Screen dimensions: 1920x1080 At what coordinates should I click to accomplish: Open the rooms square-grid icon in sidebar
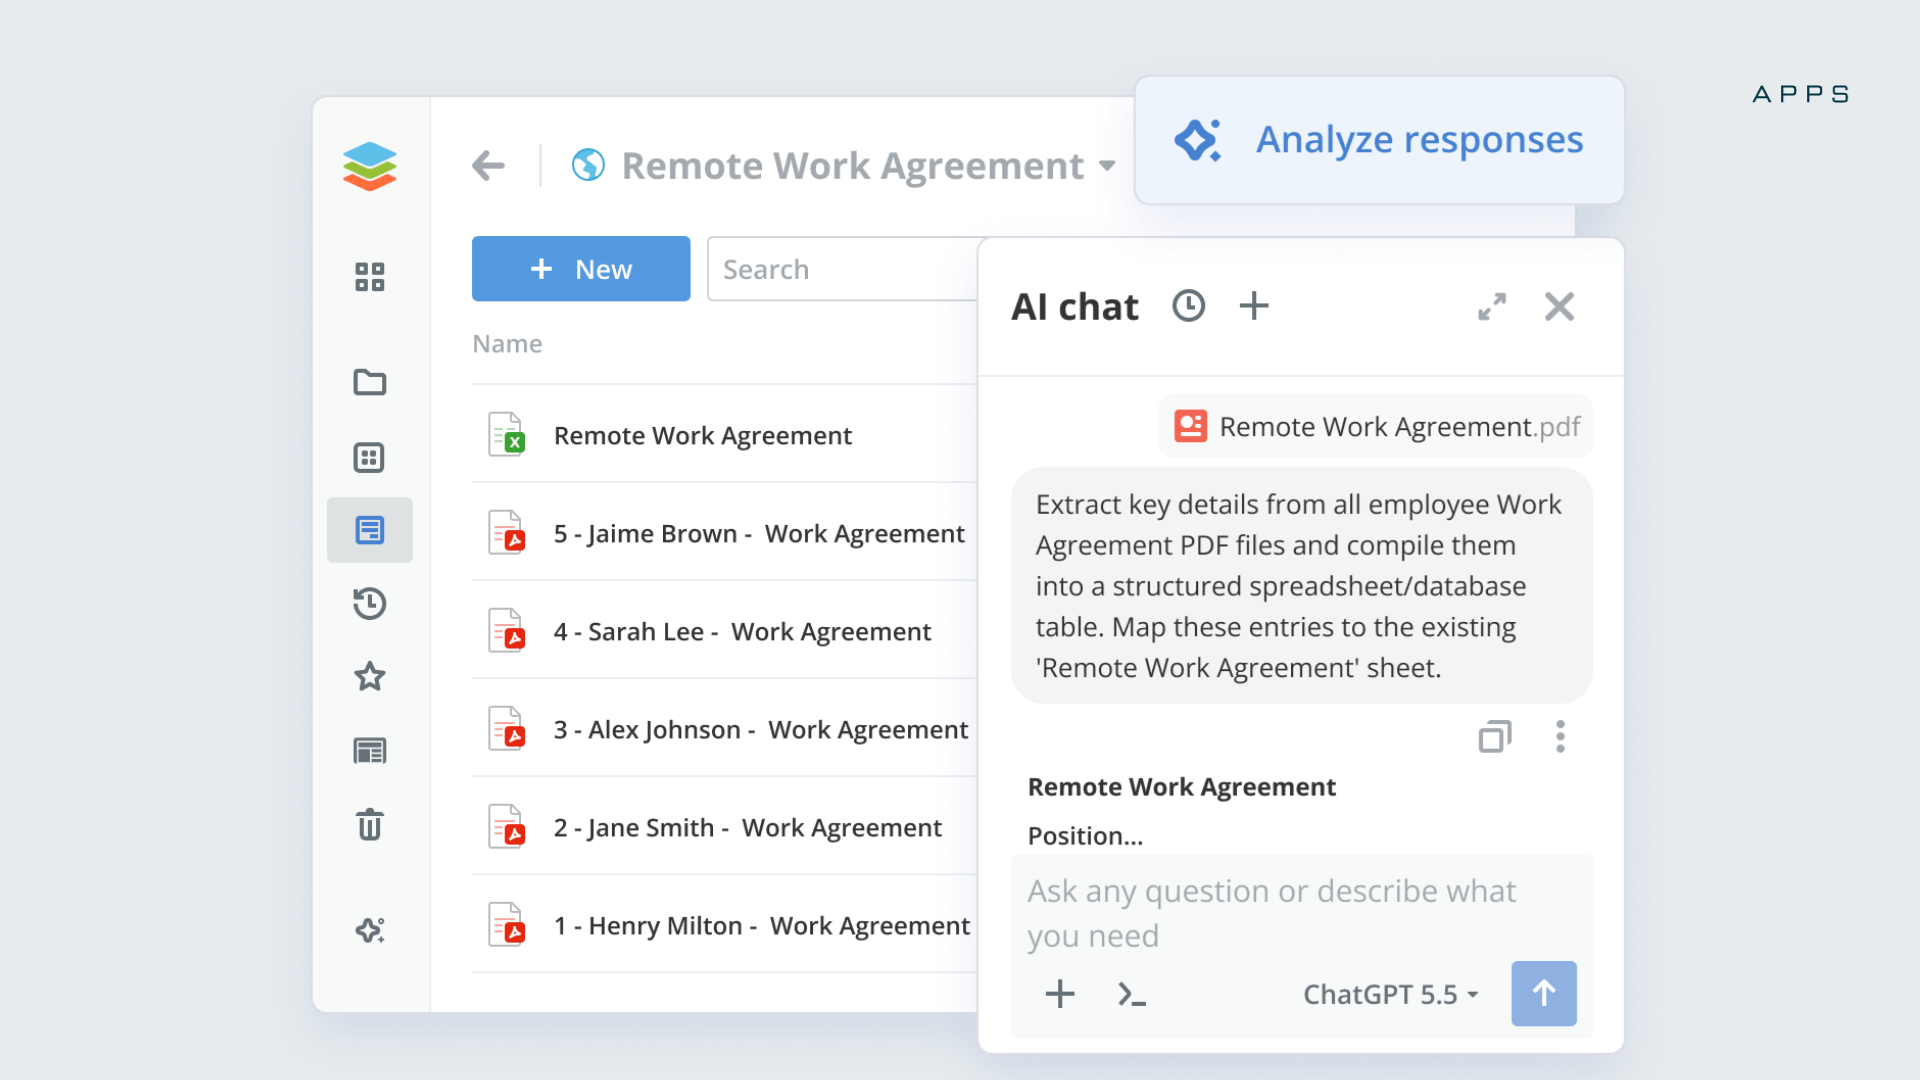369,458
